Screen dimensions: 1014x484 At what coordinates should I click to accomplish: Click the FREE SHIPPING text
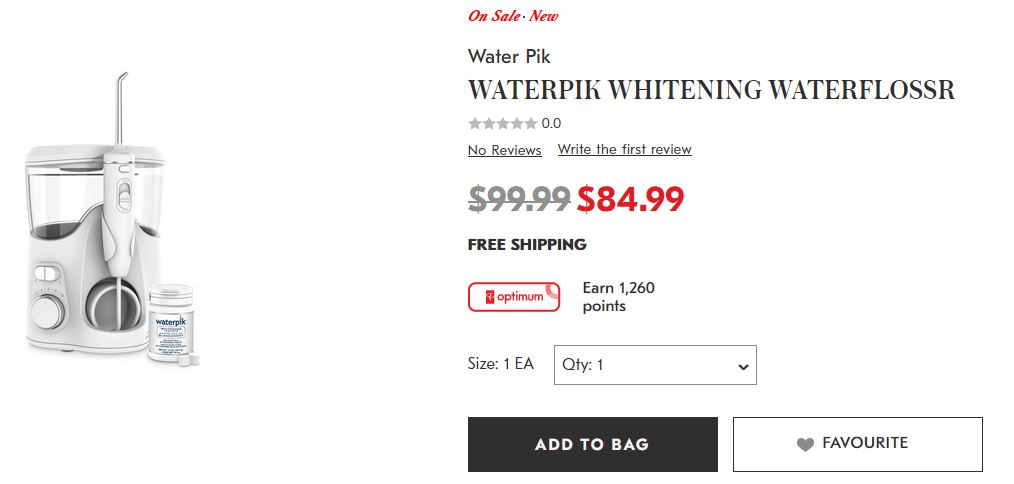click(527, 245)
